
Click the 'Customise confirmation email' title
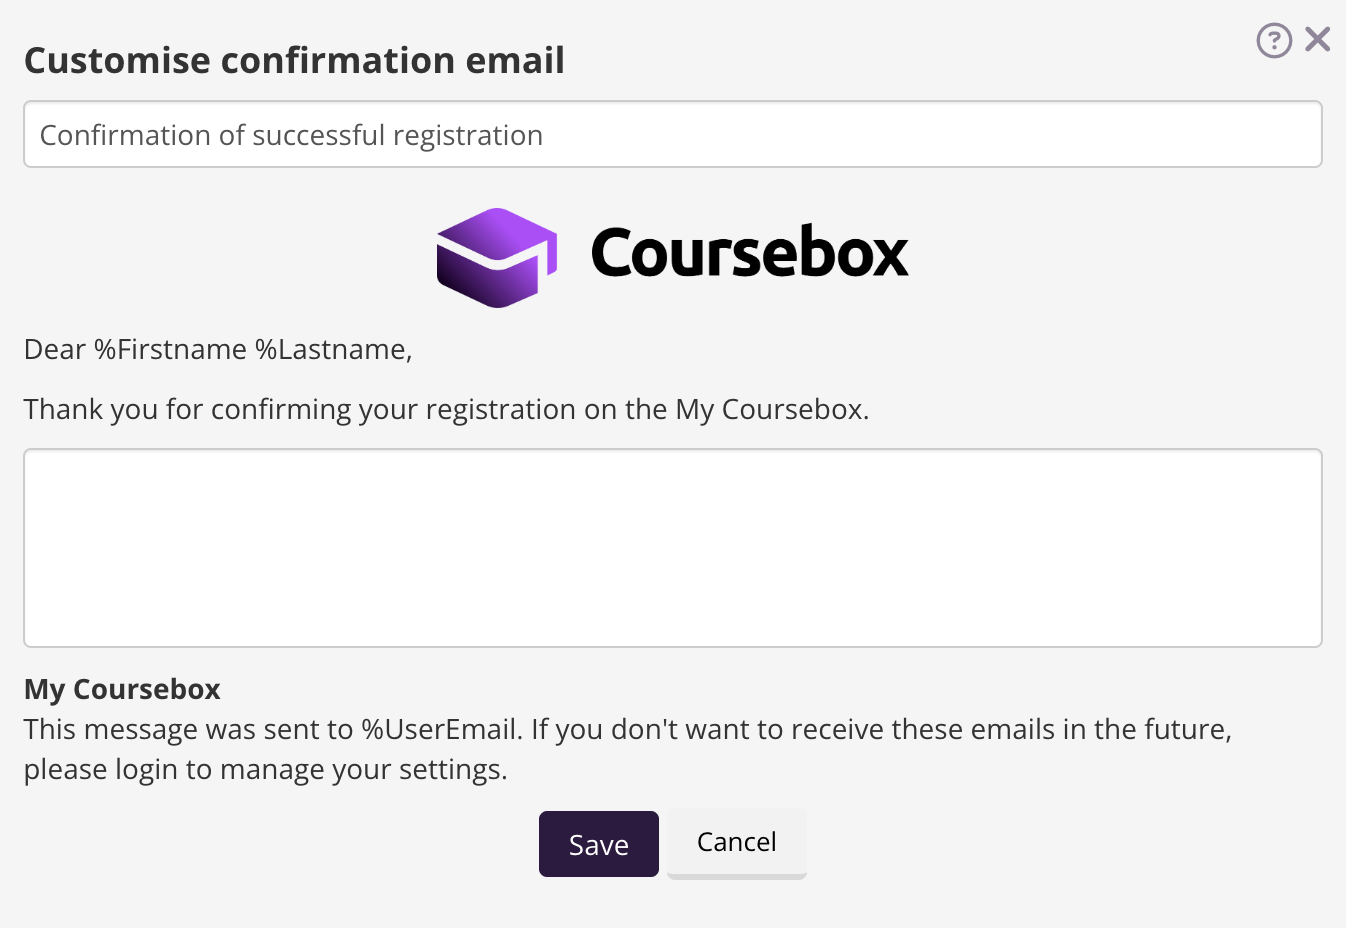tap(294, 60)
